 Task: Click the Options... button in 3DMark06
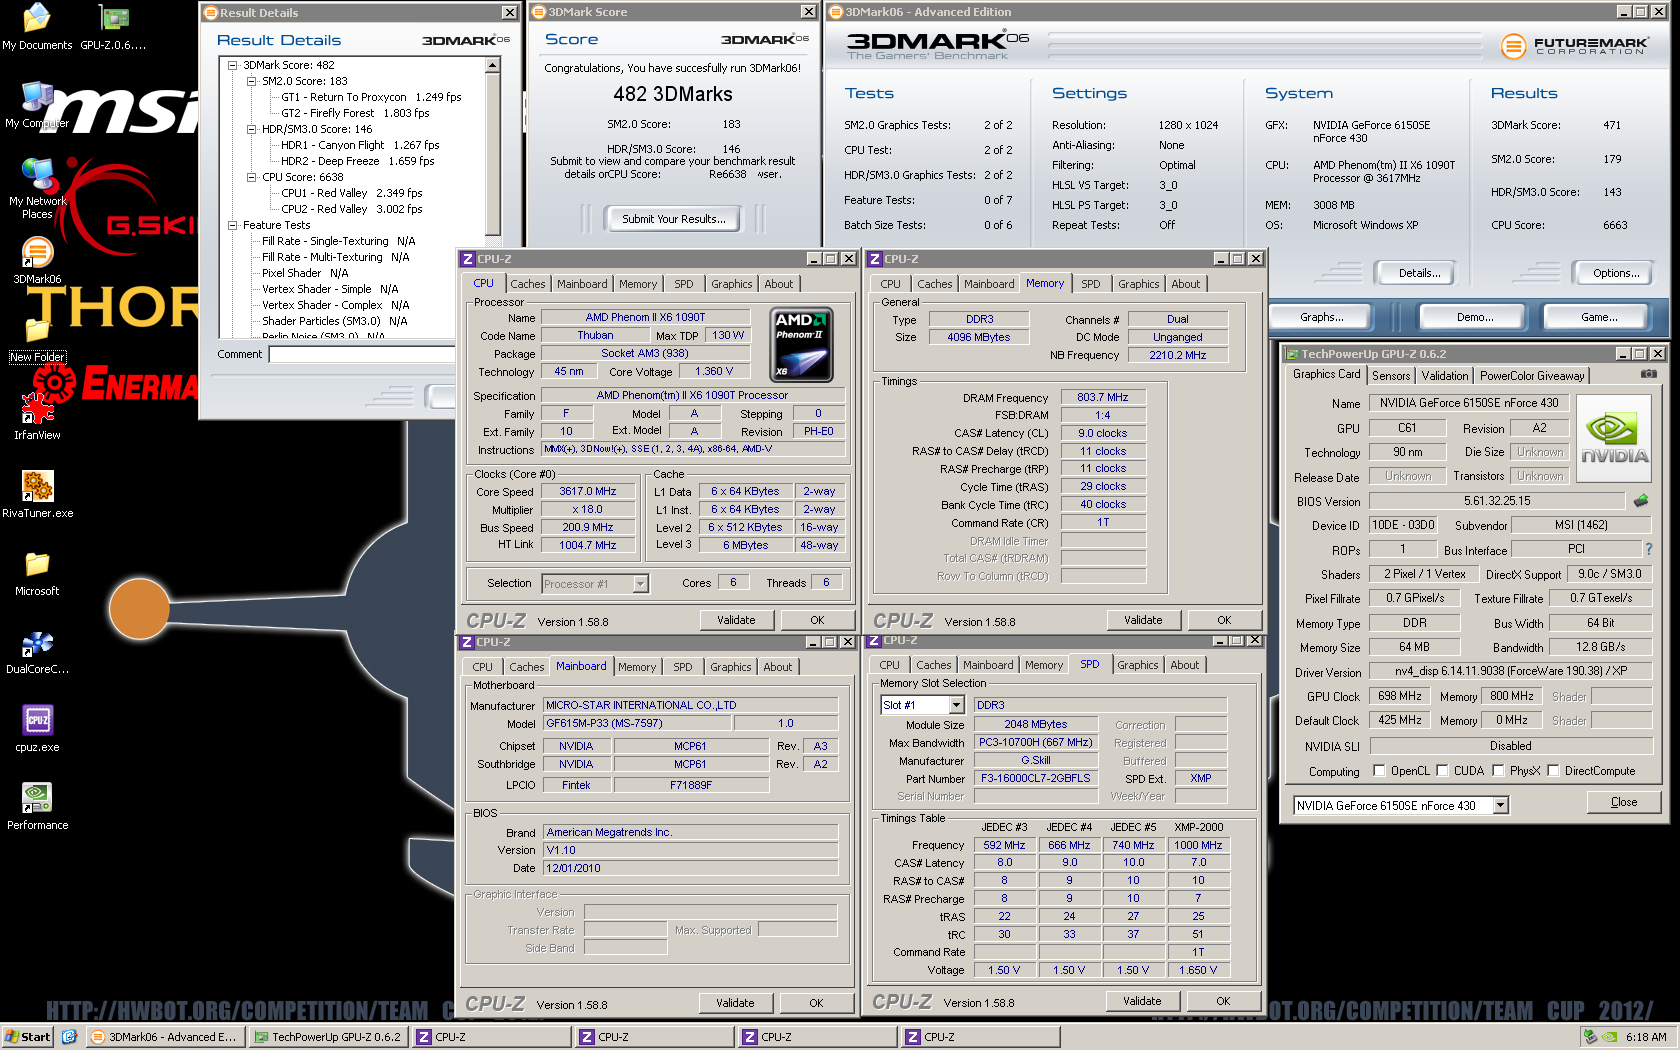1616,273
